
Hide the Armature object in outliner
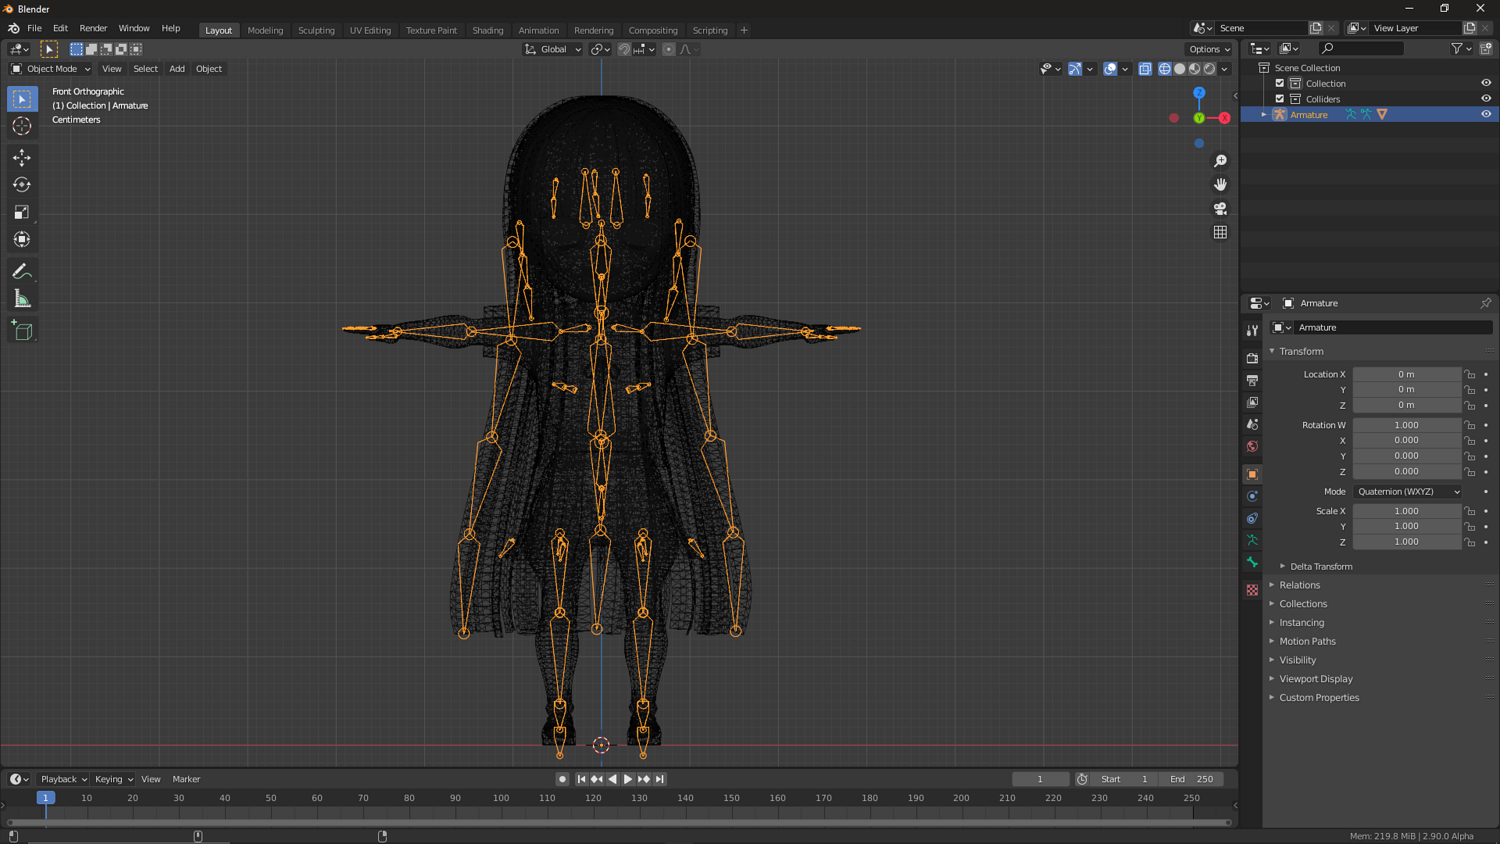pyautogui.click(x=1486, y=114)
